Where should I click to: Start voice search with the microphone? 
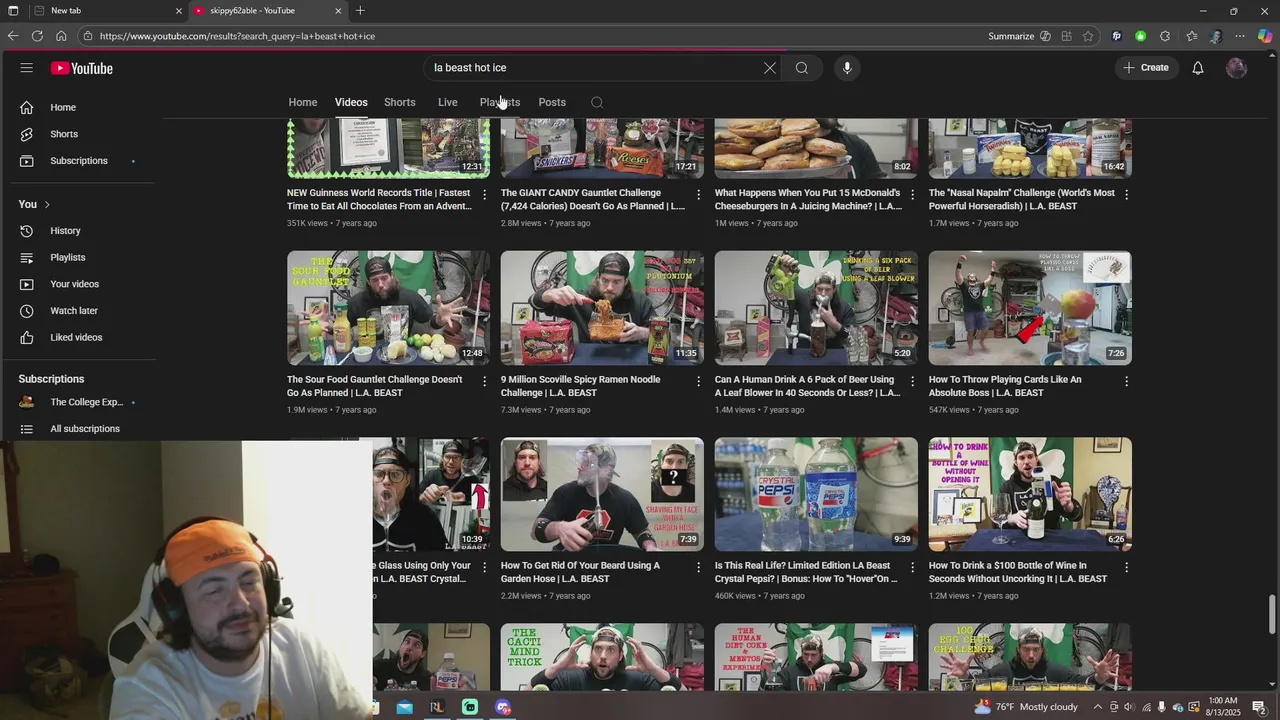click(847, 68)
